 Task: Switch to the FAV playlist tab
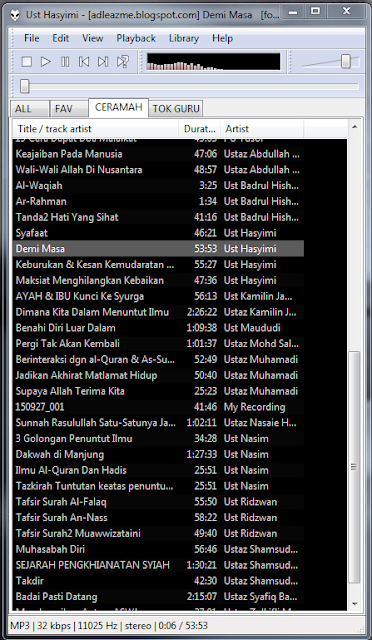click(x=69, y=109)
